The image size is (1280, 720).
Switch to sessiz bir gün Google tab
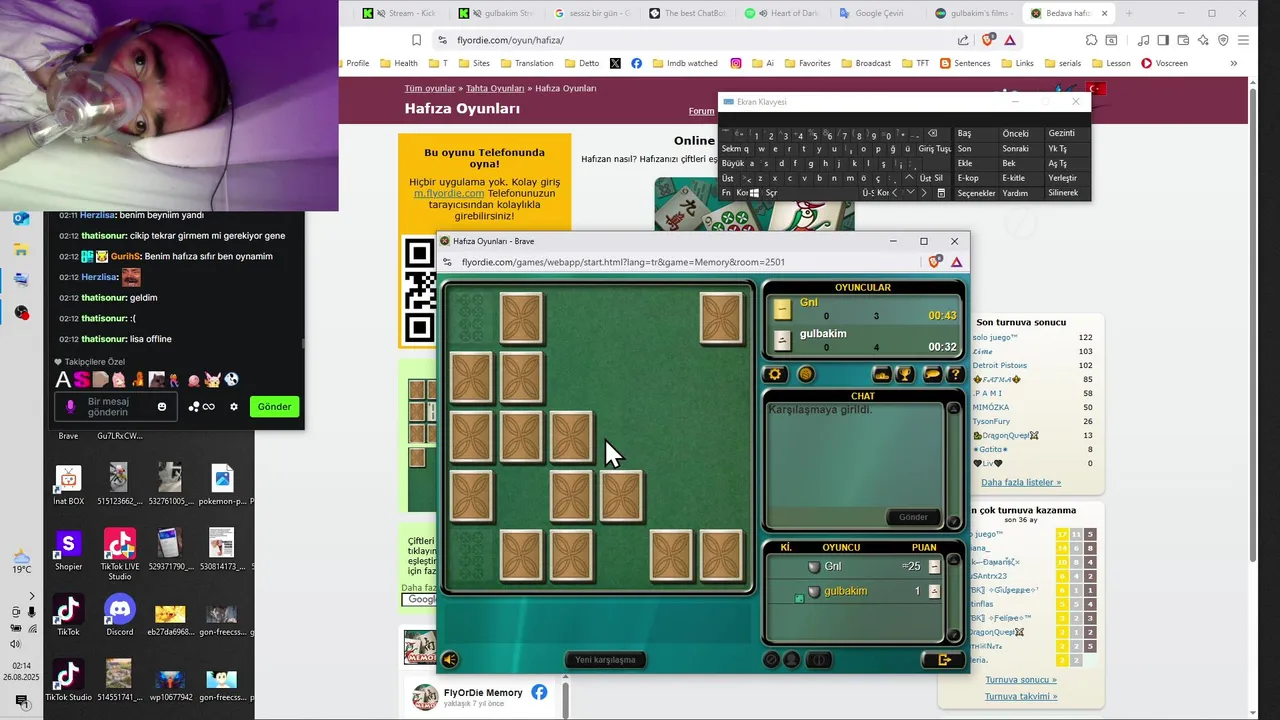(x=591, y=13)
